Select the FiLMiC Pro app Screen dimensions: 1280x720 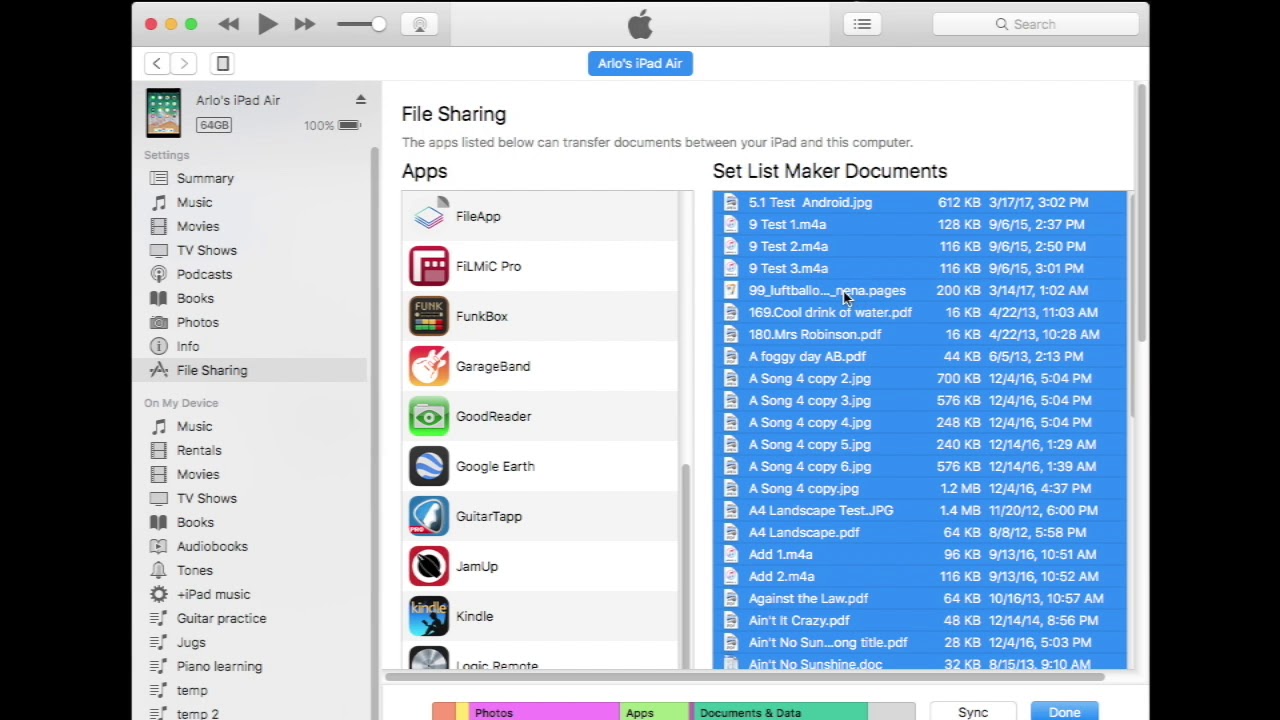[540, 266]
